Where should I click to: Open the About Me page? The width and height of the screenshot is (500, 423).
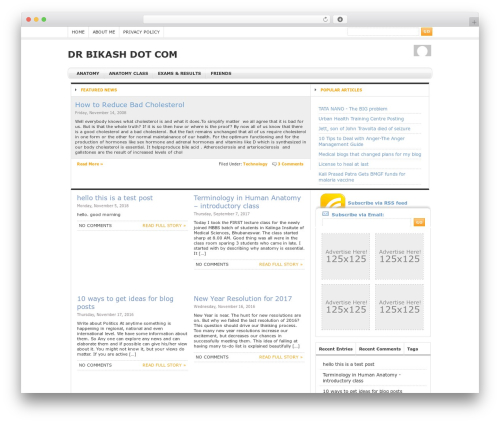coord(104,32)
